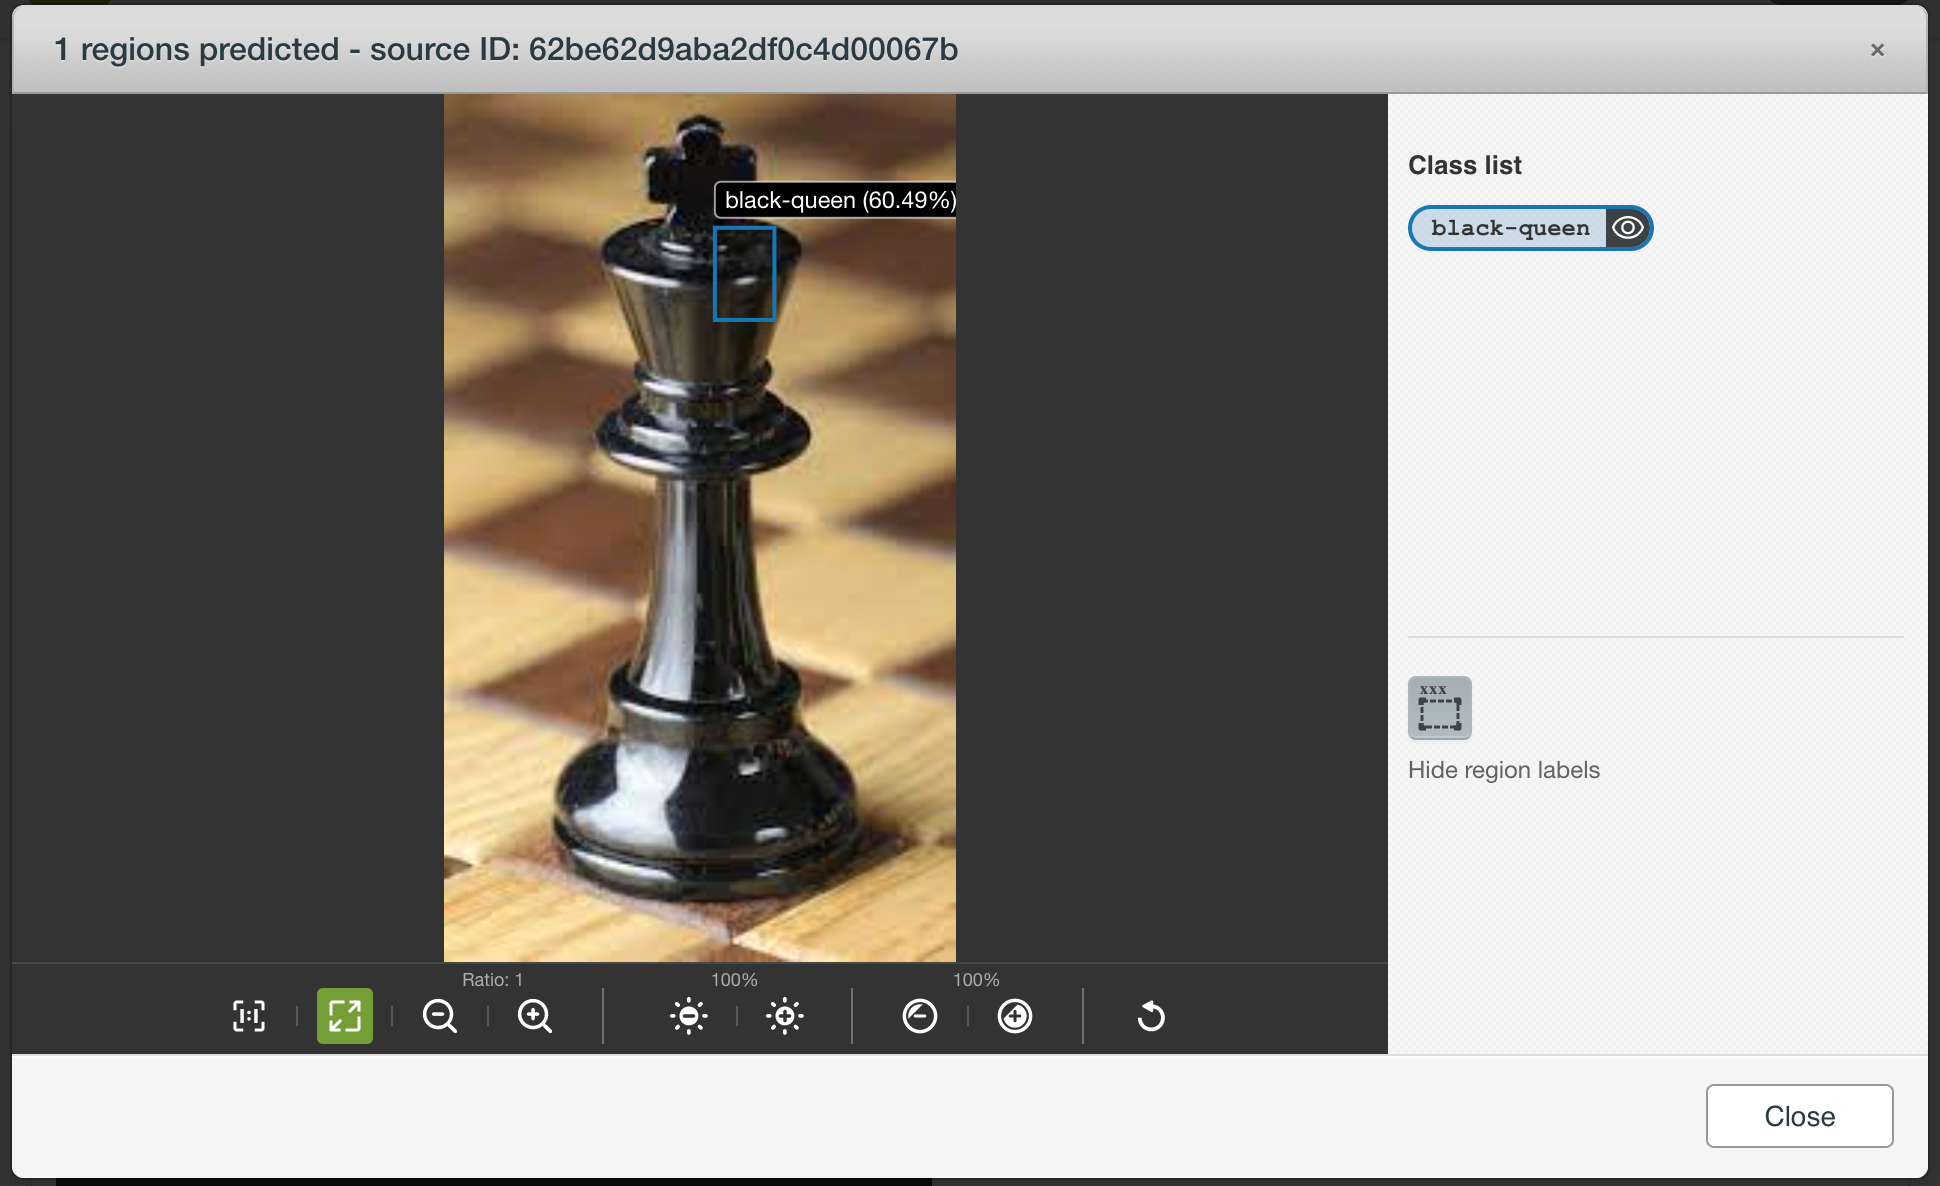Increase image contrast
This screenshot has height=1186, width=1940.
pos(1014,1016)
